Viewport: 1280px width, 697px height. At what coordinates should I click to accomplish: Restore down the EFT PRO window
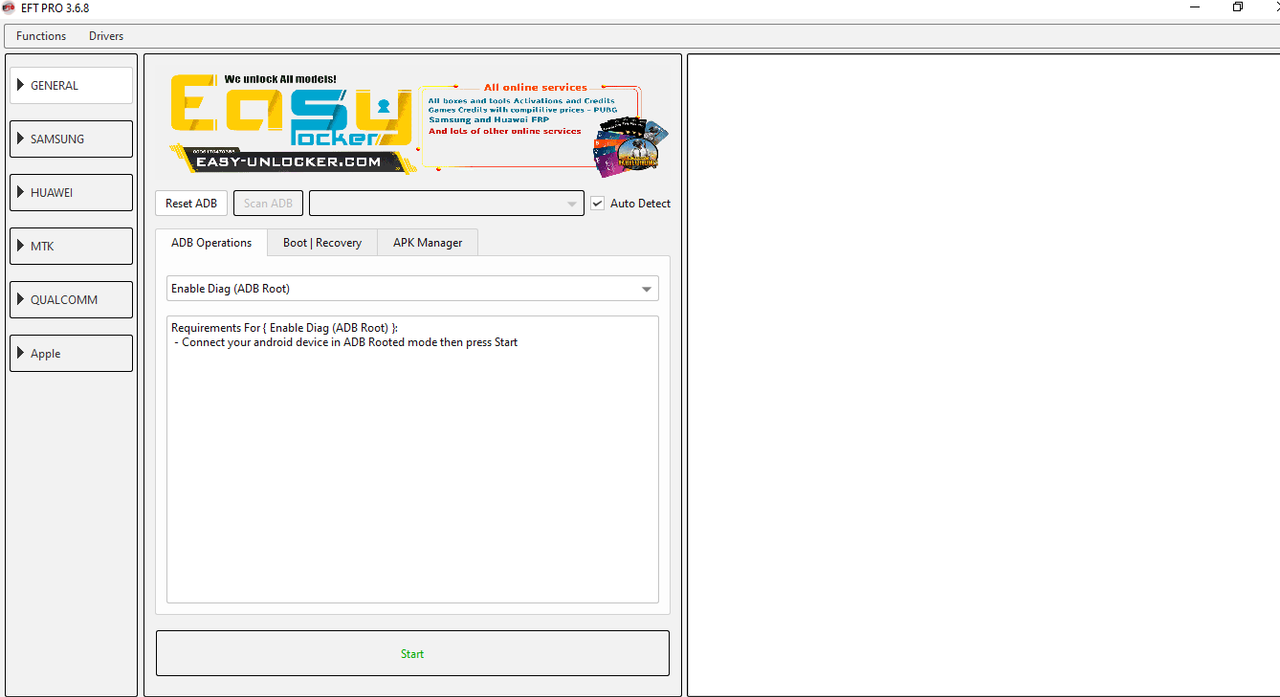tap(1238, 7)
